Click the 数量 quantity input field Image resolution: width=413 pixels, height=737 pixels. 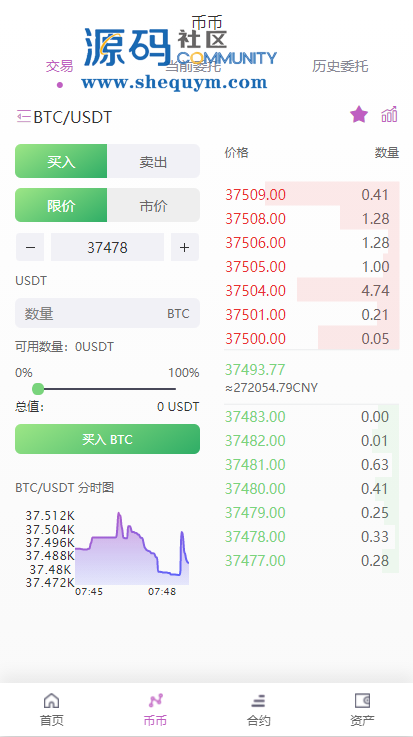pos(108,313)
